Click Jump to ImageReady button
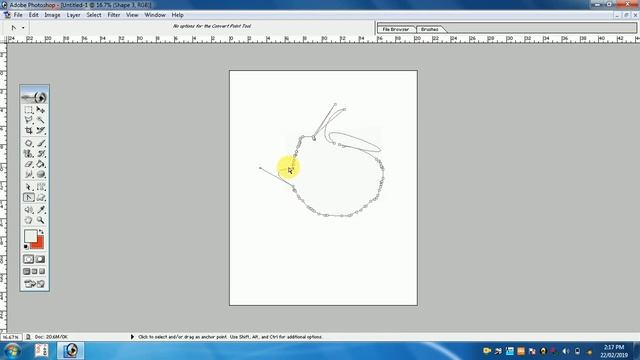Image resolution: width=640 pixels, height=360 pixels. coord(35,284)
